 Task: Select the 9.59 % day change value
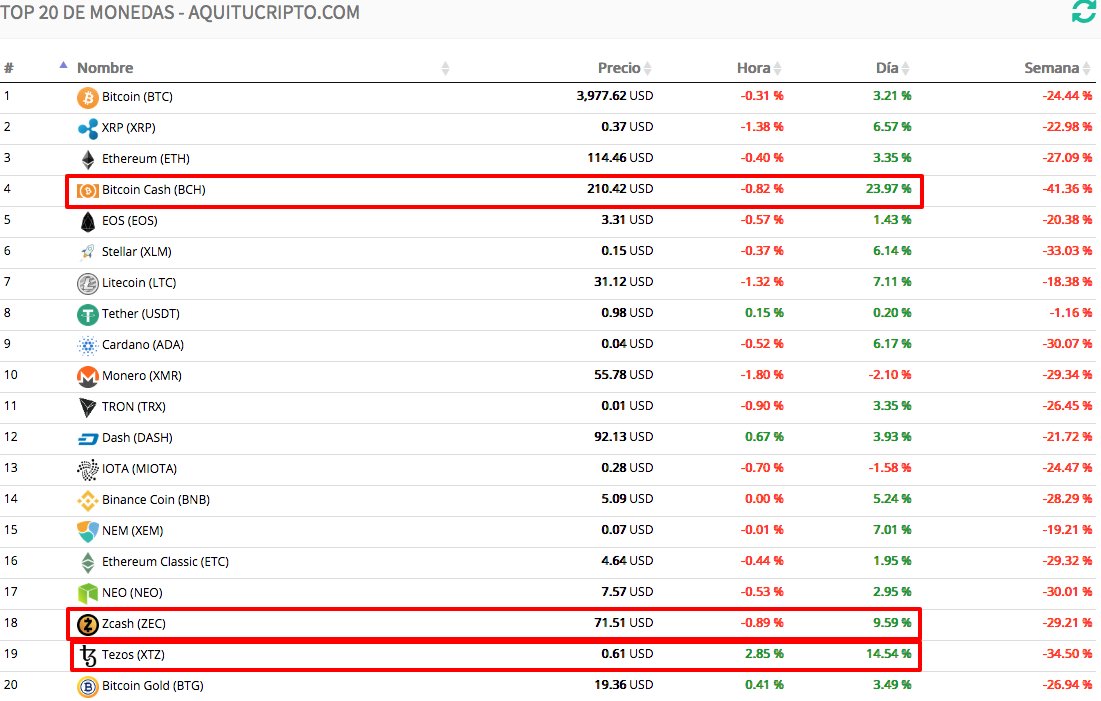[x=892, y=623]
